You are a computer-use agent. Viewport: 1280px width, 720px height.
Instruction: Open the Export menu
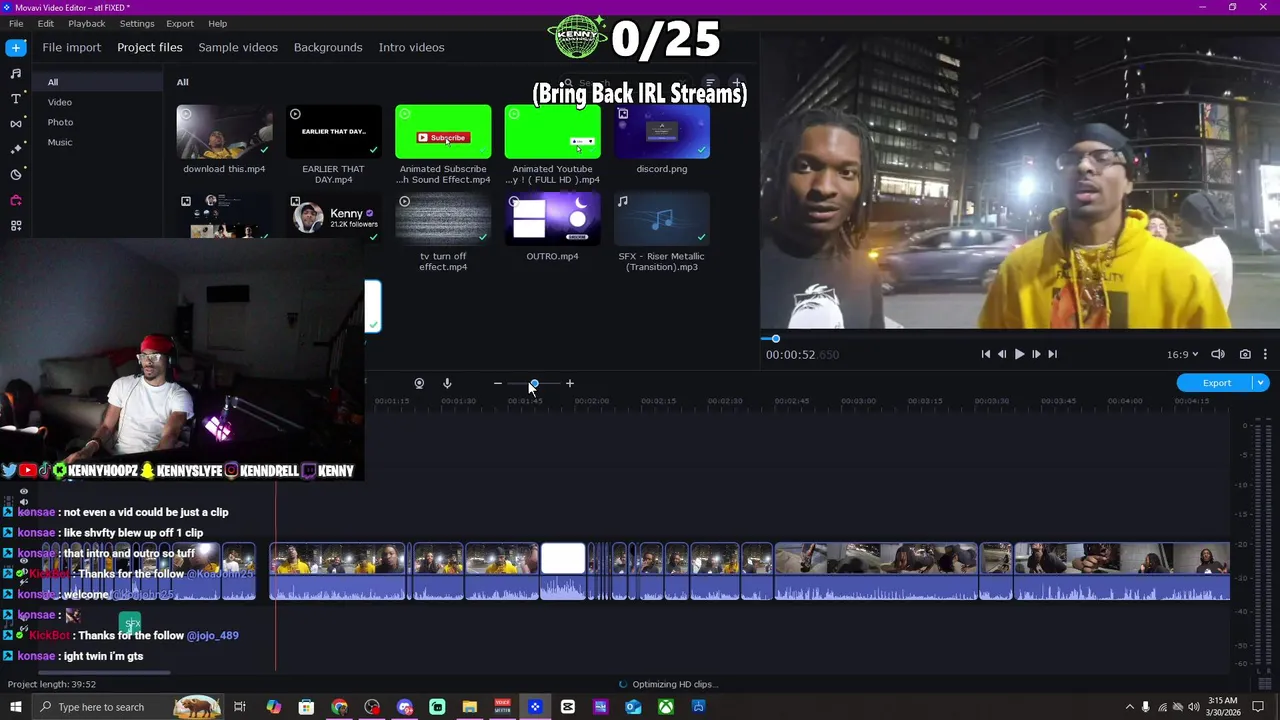coord(180,23)
